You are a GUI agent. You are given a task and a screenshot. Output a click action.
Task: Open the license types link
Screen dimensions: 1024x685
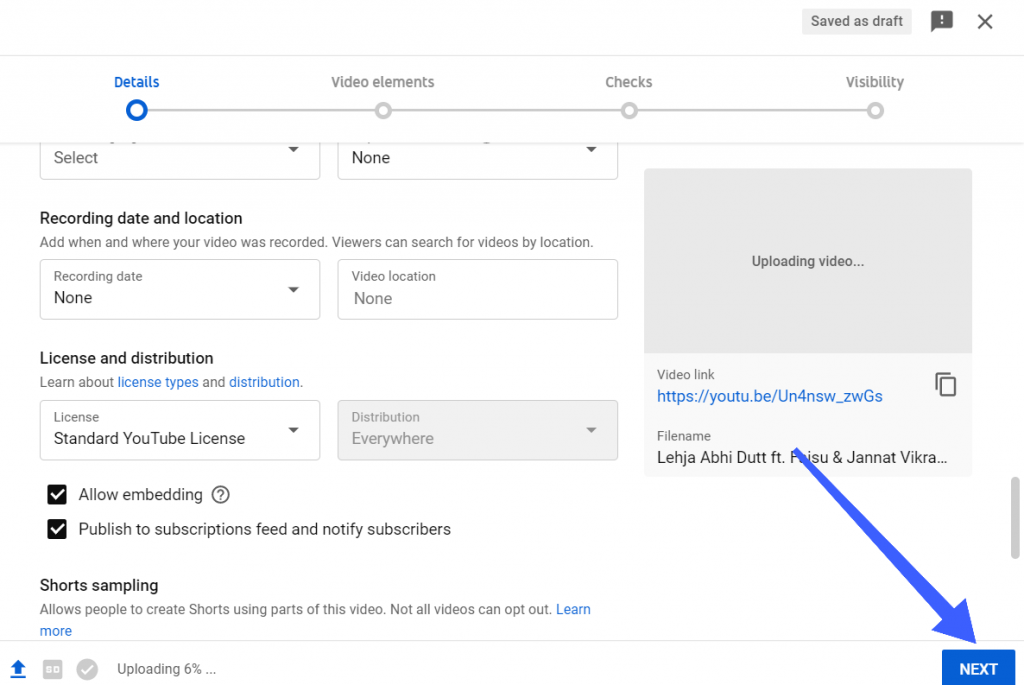[x=158, y=382]
